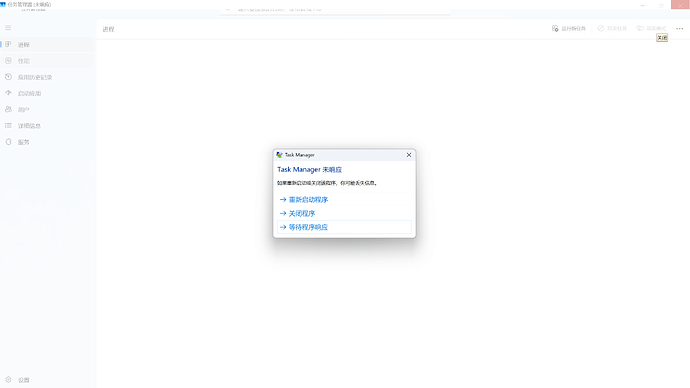
Task: Open the 详细信息 (Details) page
Action: coord(47,126)
